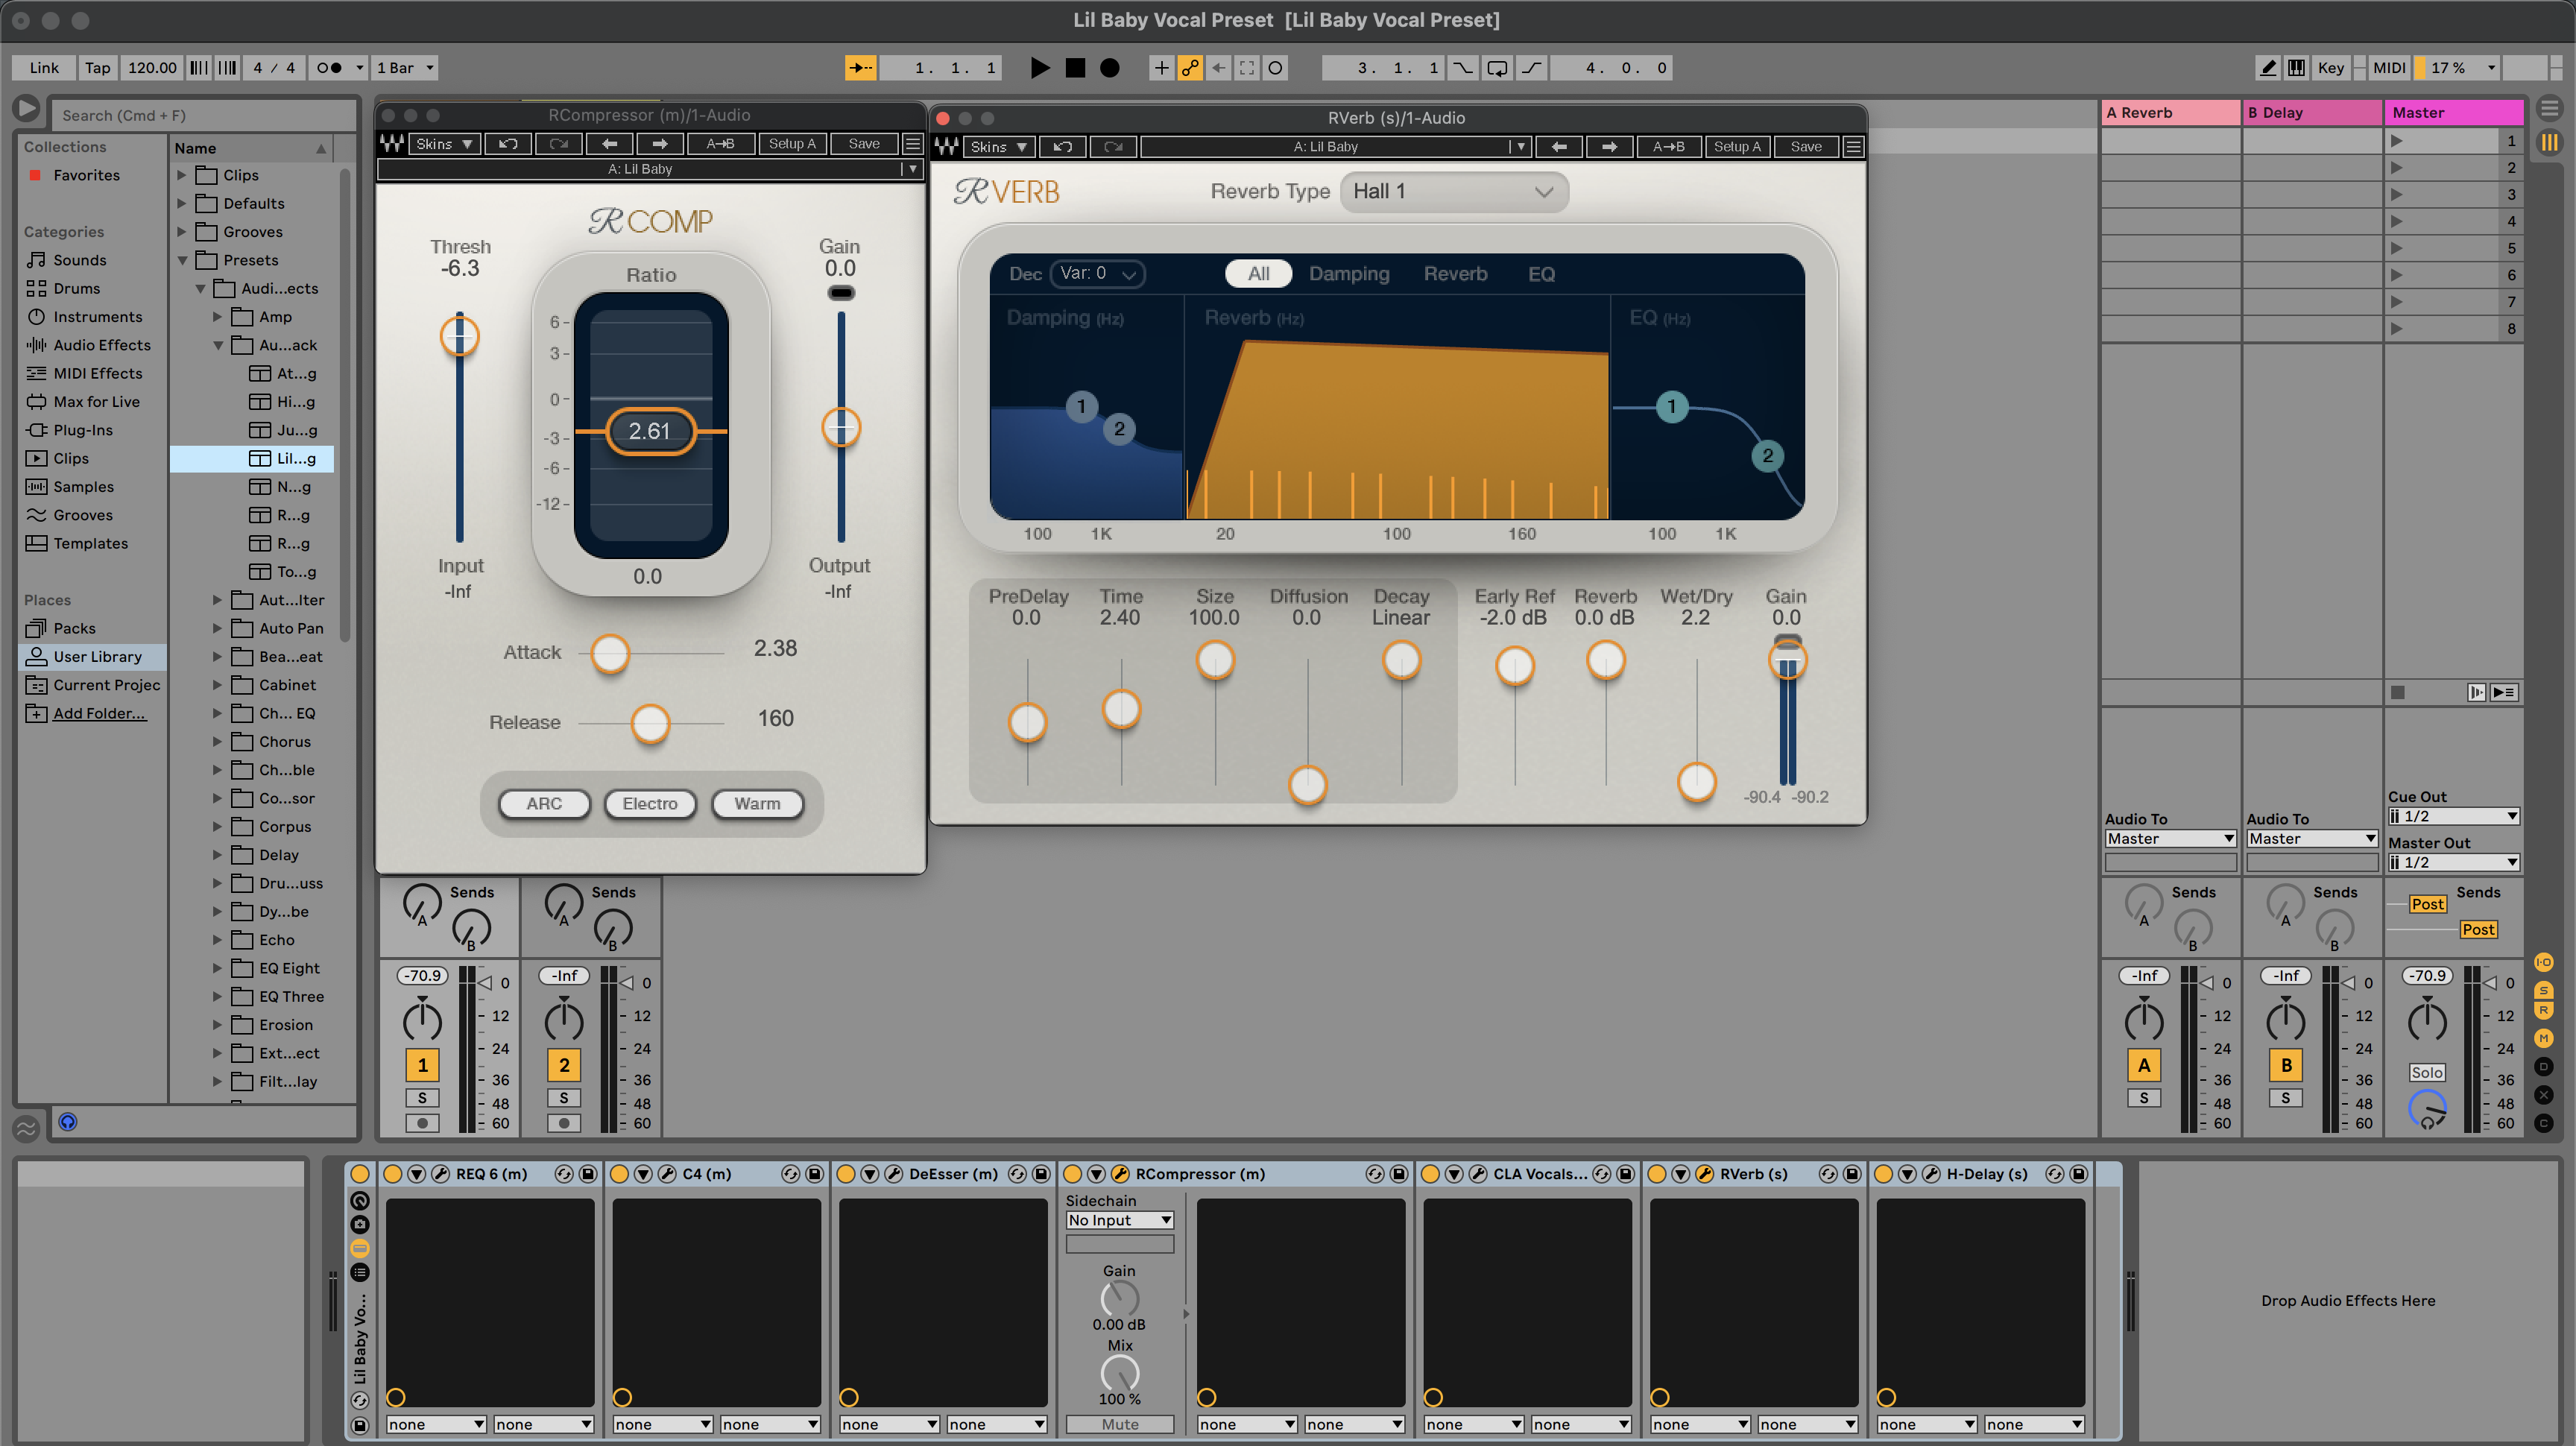Screen dimensions: 2576x1446
Task: Click the Play button in transport
Action: [1040, 68]
